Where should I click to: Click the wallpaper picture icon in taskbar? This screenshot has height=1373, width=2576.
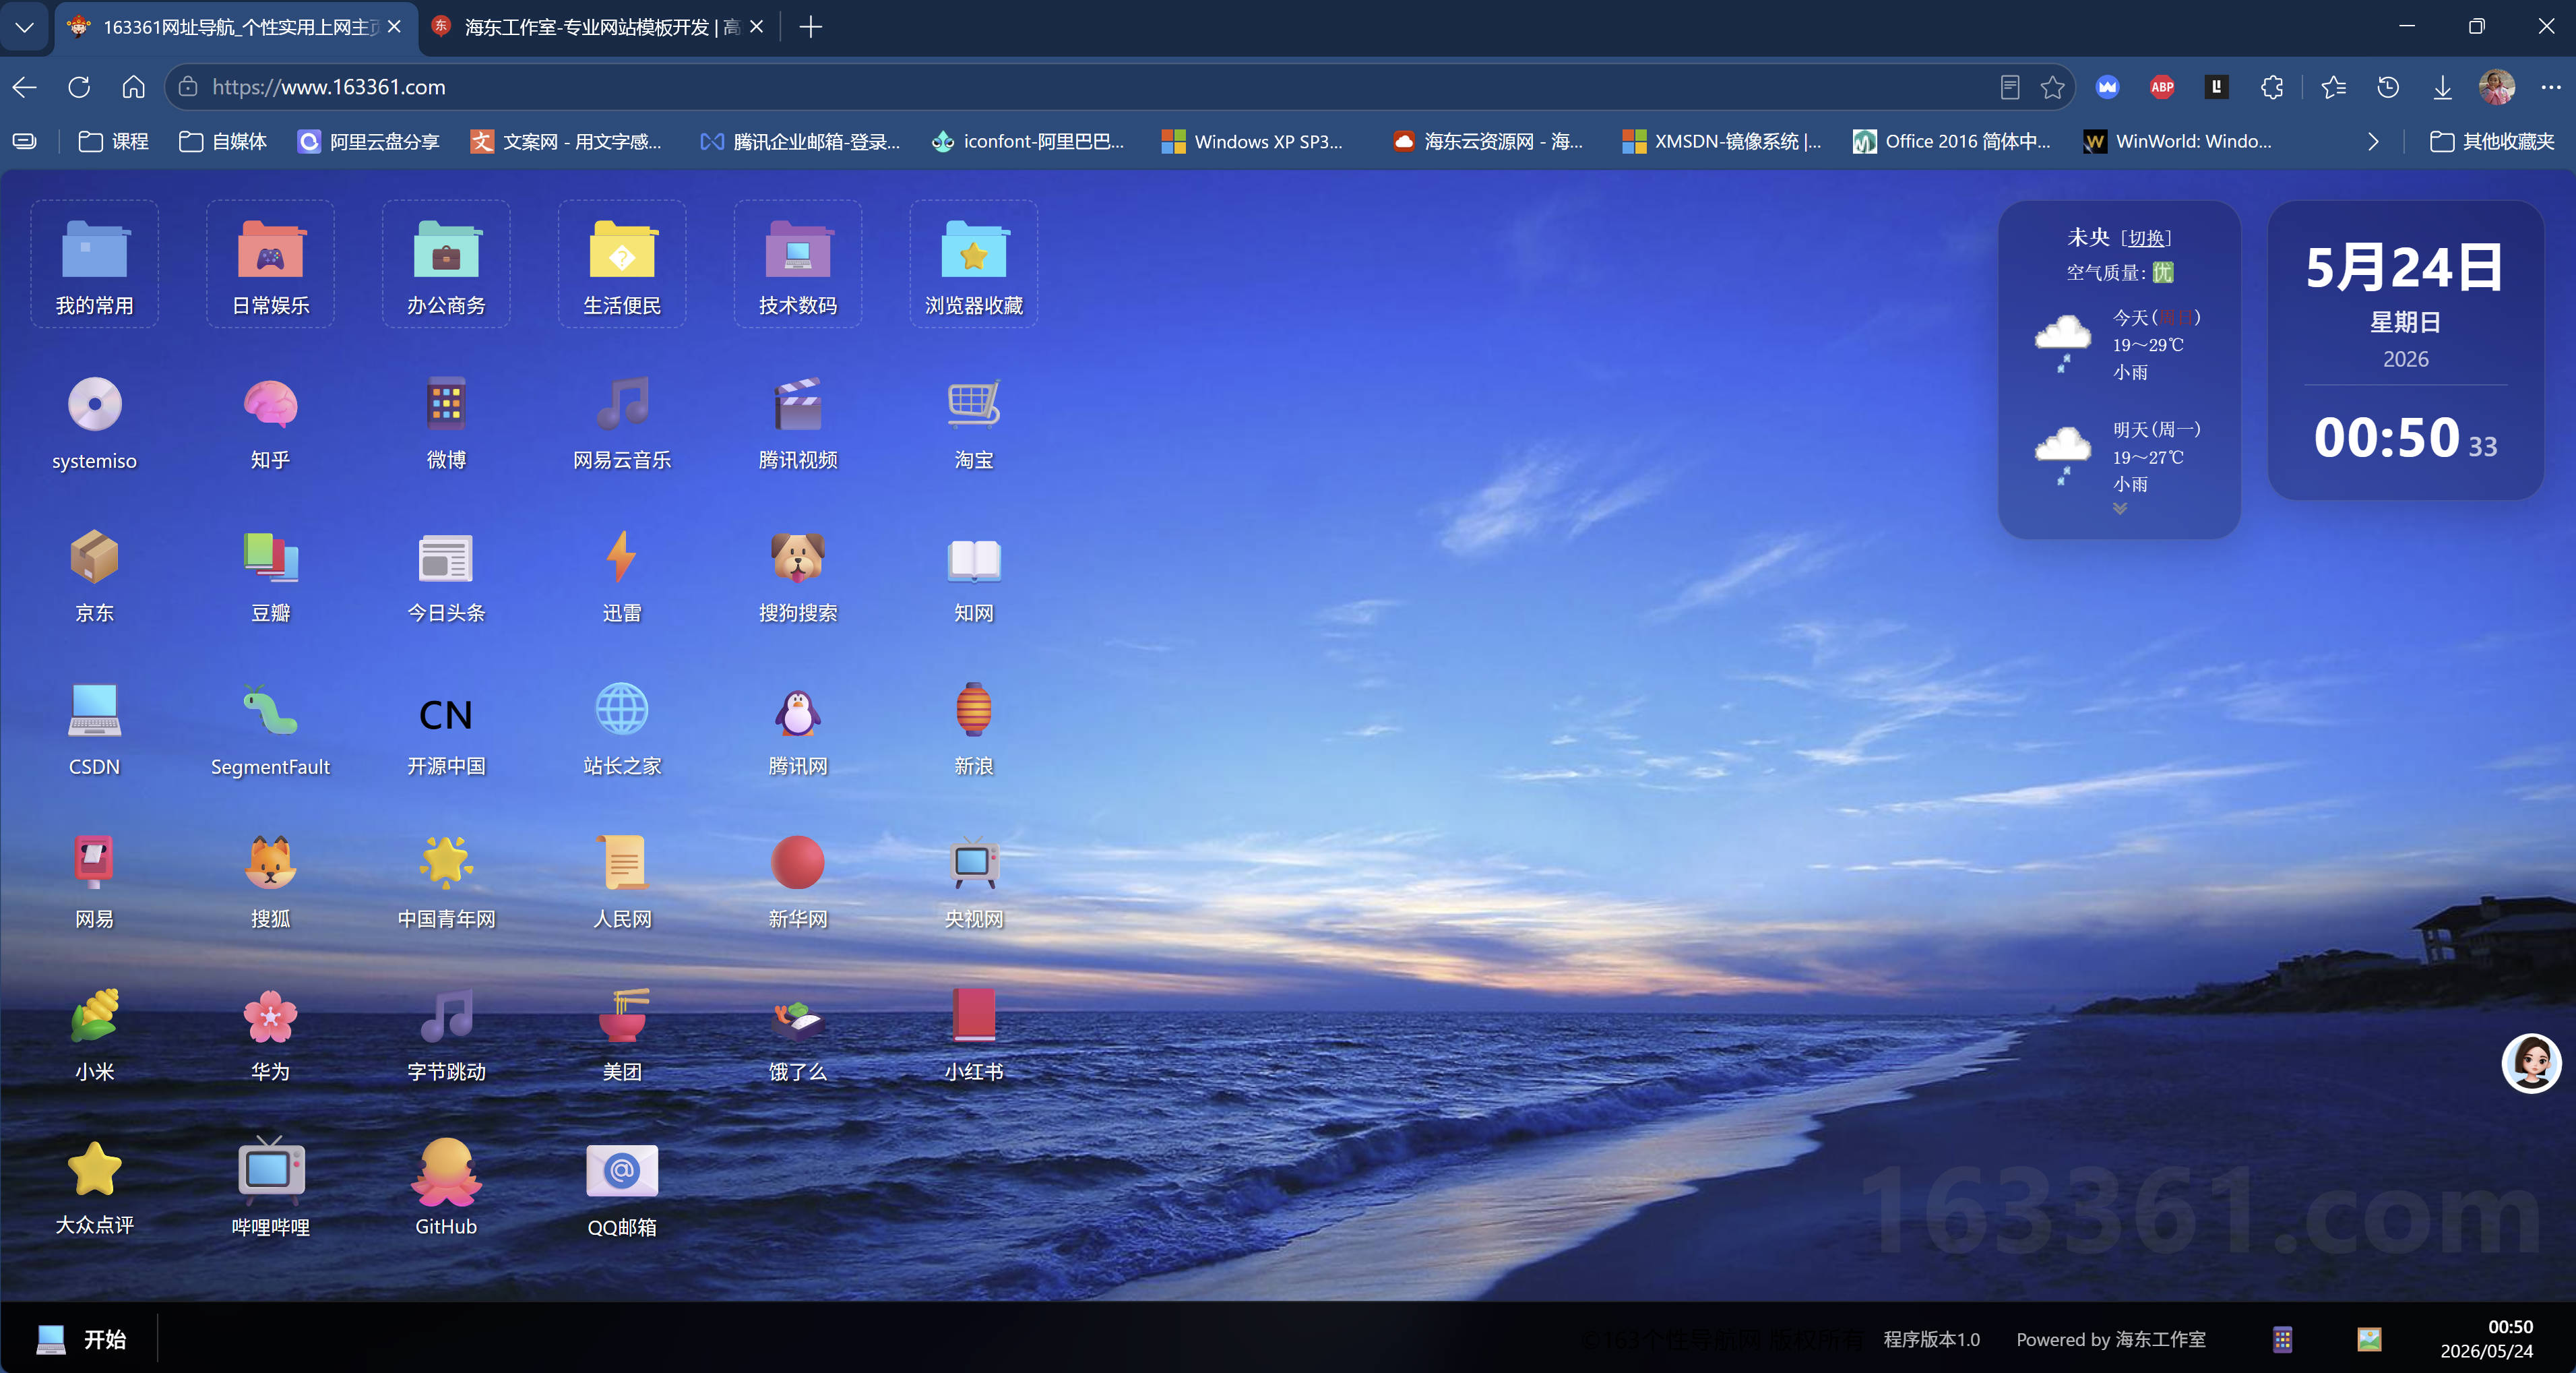(x=2369, y=1339)
